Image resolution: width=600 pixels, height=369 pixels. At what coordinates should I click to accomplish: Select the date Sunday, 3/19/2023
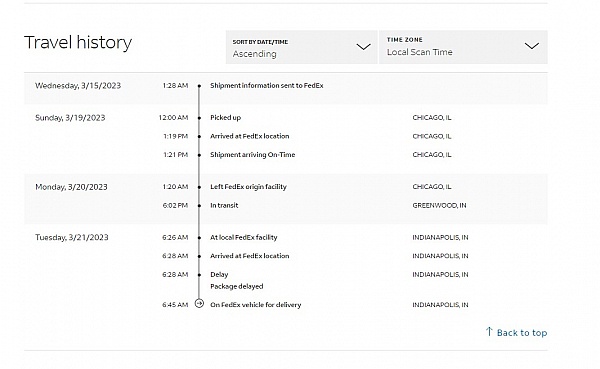point(70,118)
